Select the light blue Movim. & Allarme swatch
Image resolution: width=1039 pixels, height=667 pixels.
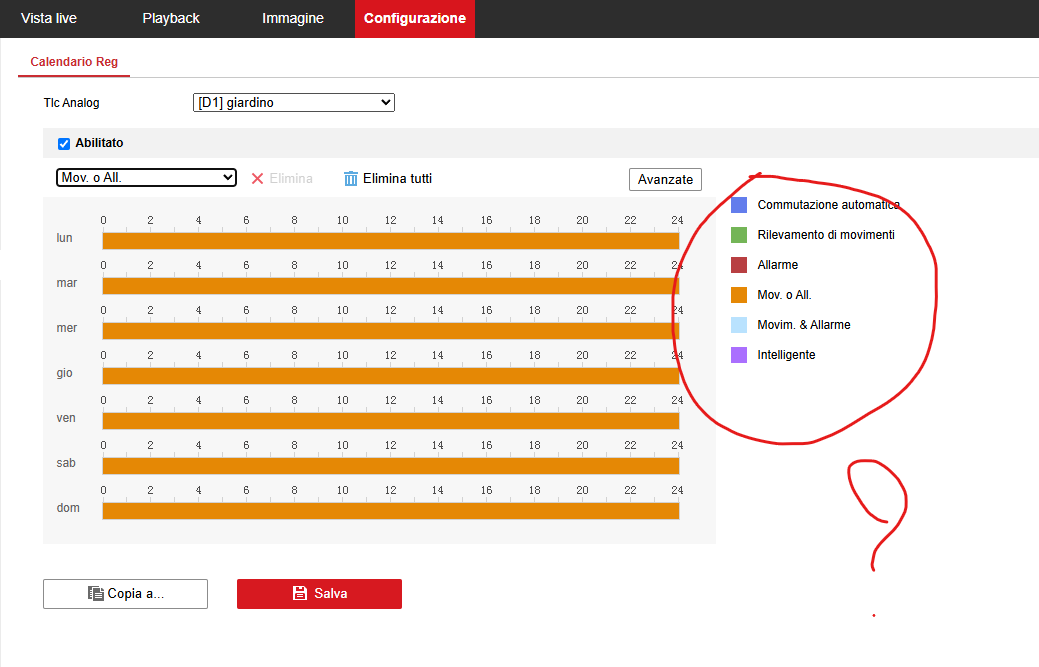[x=739, y=325]
